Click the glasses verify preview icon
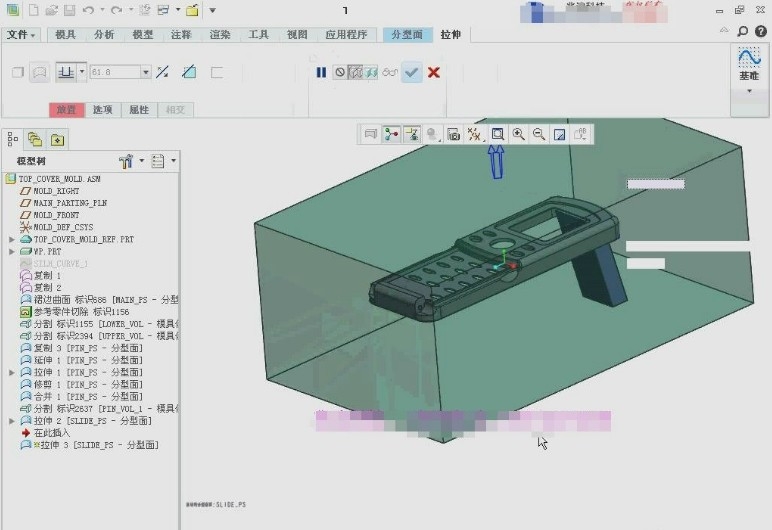772x530 pixels. [x=390, y=72]
